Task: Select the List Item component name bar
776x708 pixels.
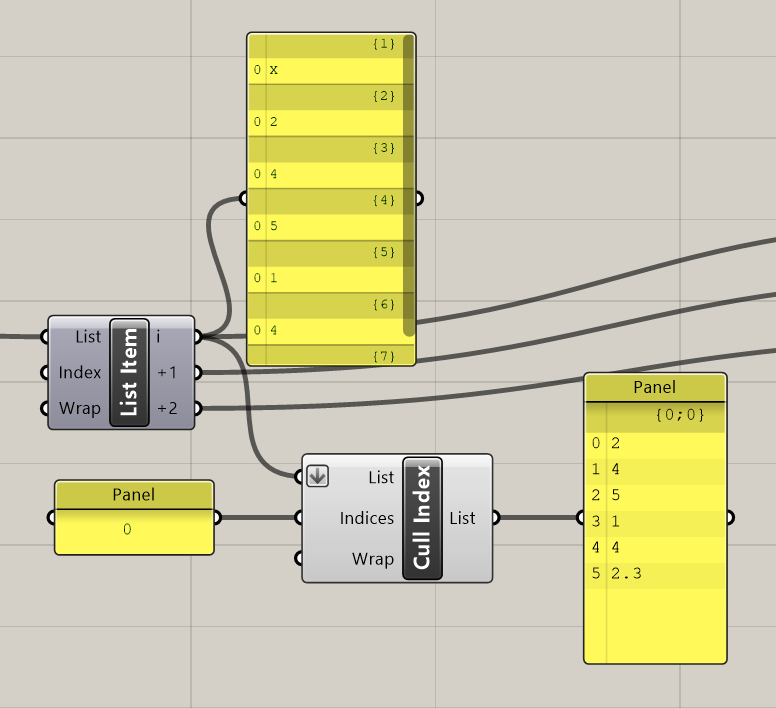Action: [x=129, y=372]
